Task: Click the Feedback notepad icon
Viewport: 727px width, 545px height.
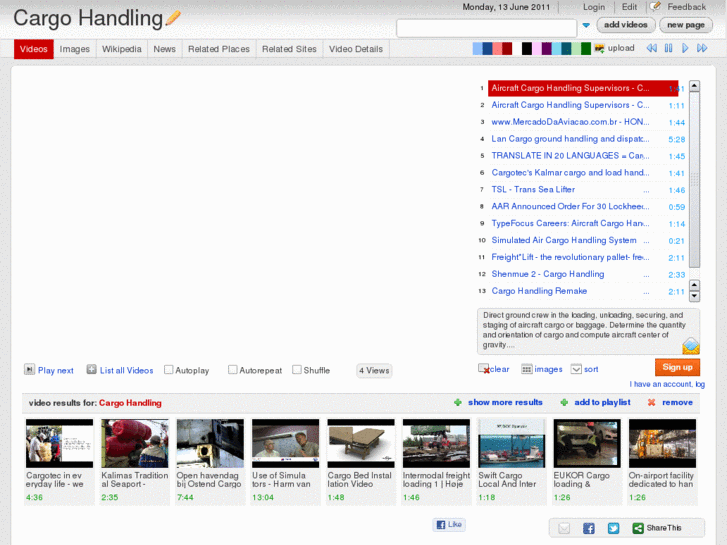Action: coord(656,6)
